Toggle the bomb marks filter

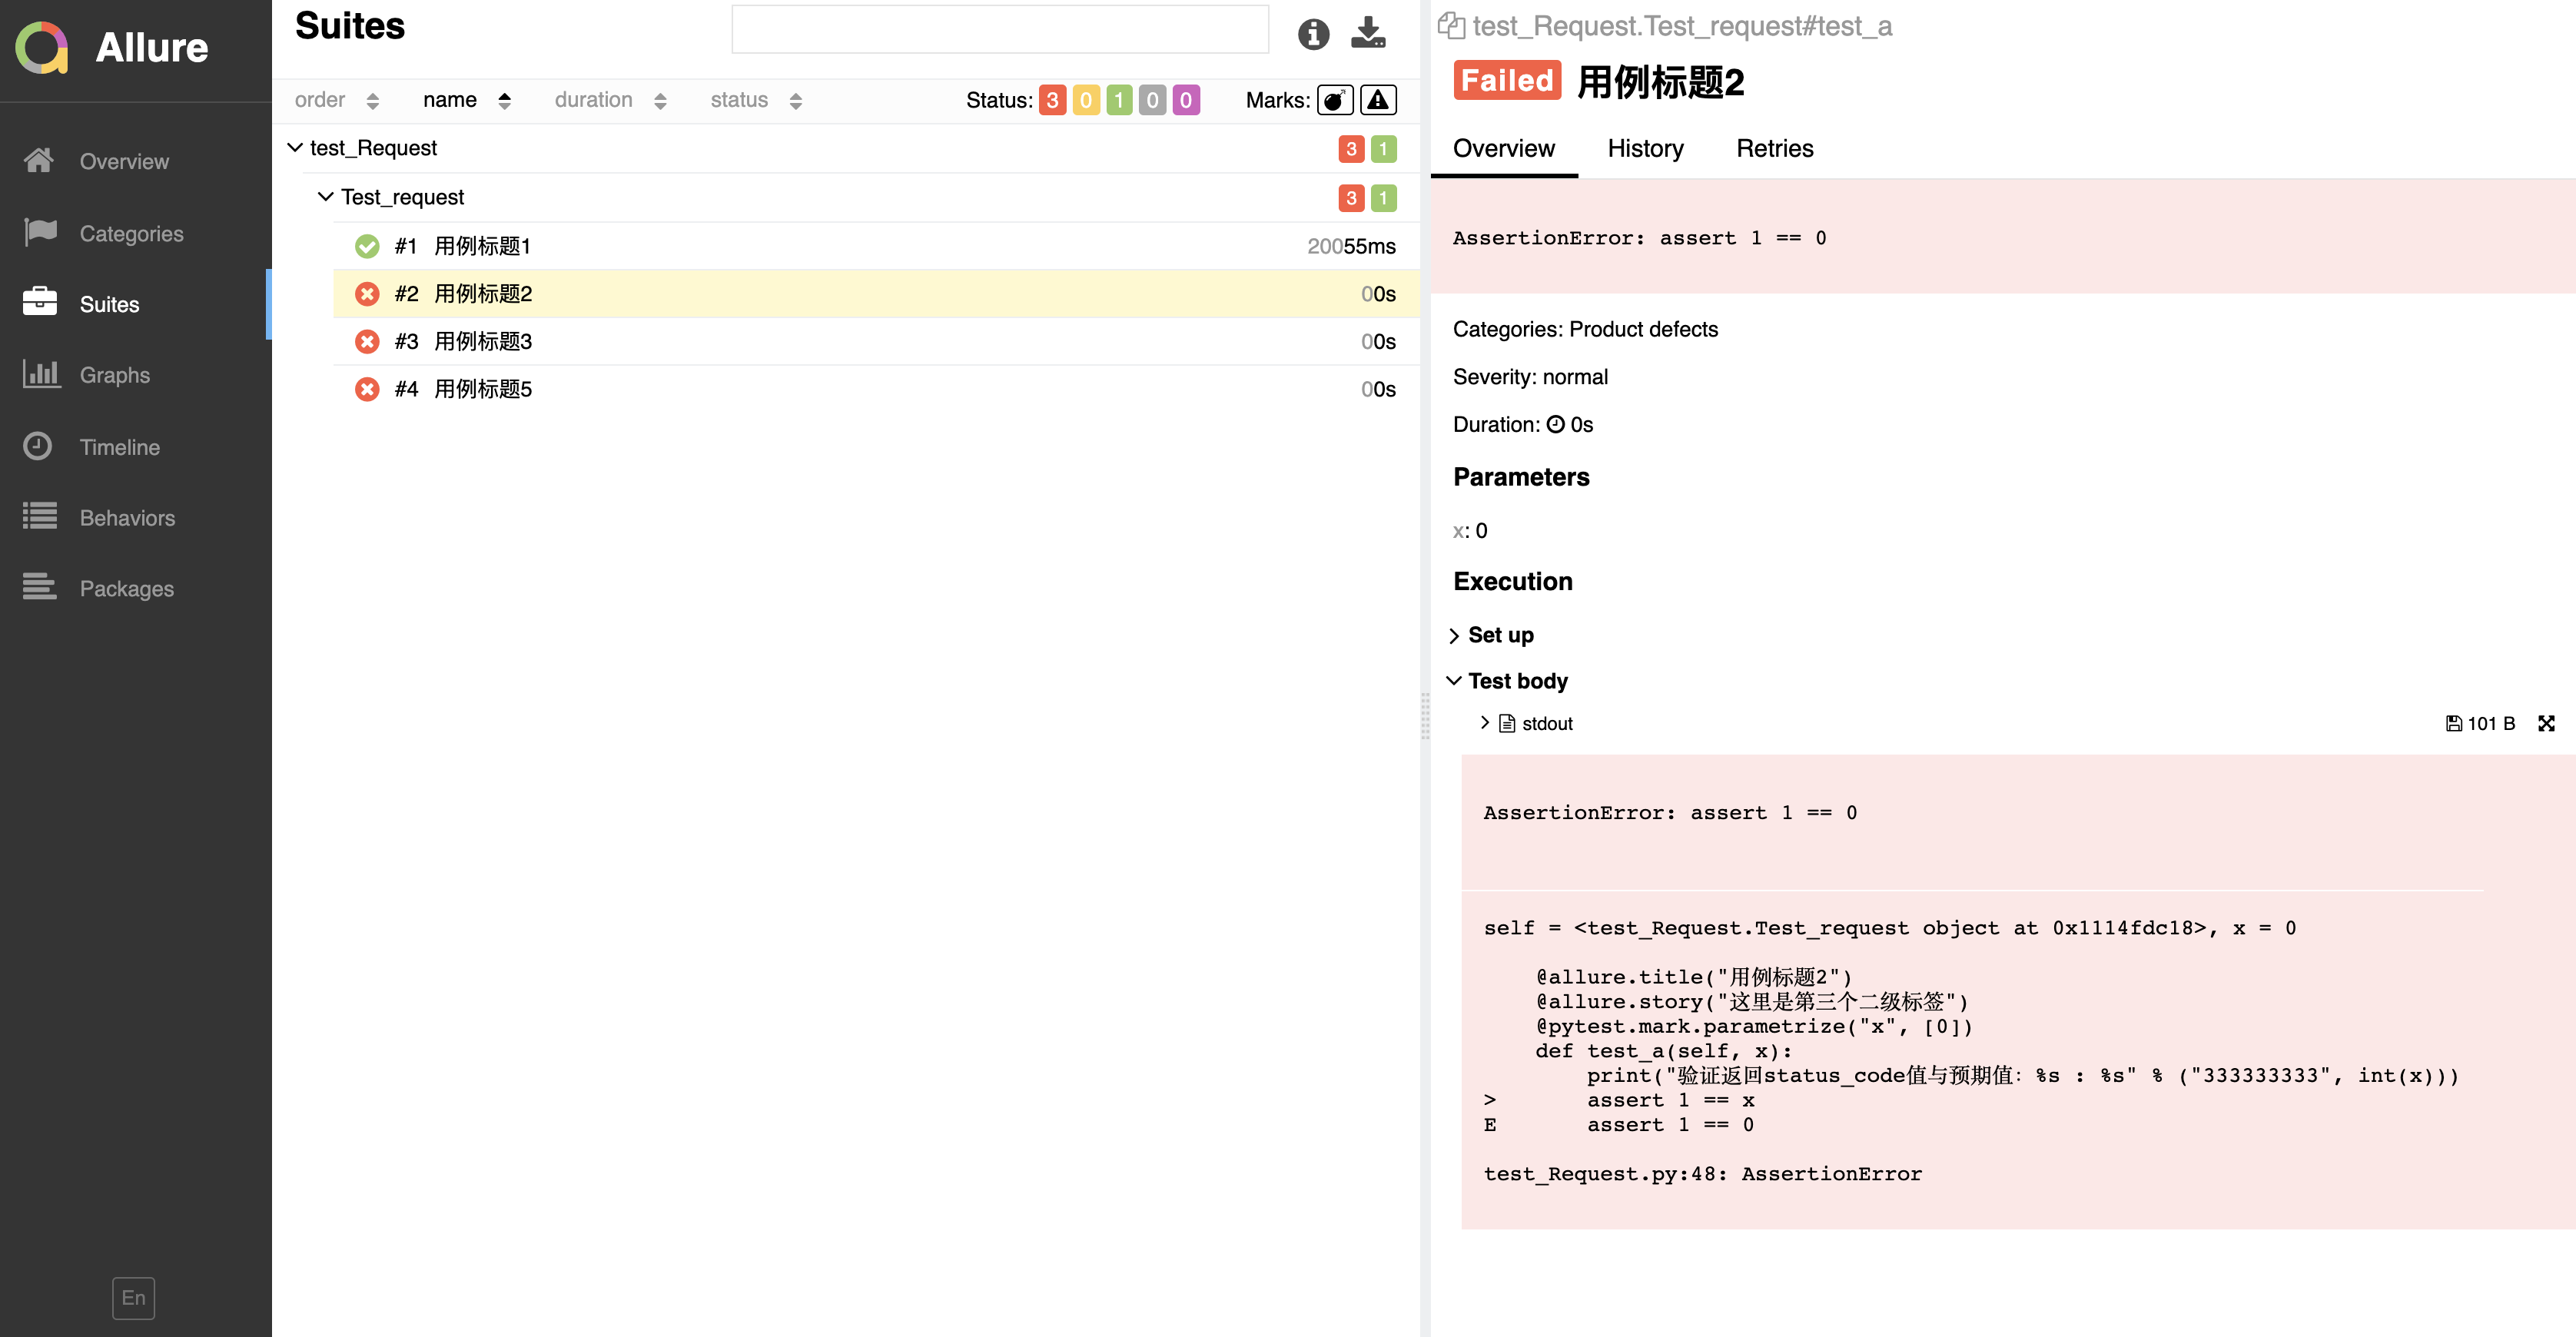pyautogui.click(x=1335, y=100)
